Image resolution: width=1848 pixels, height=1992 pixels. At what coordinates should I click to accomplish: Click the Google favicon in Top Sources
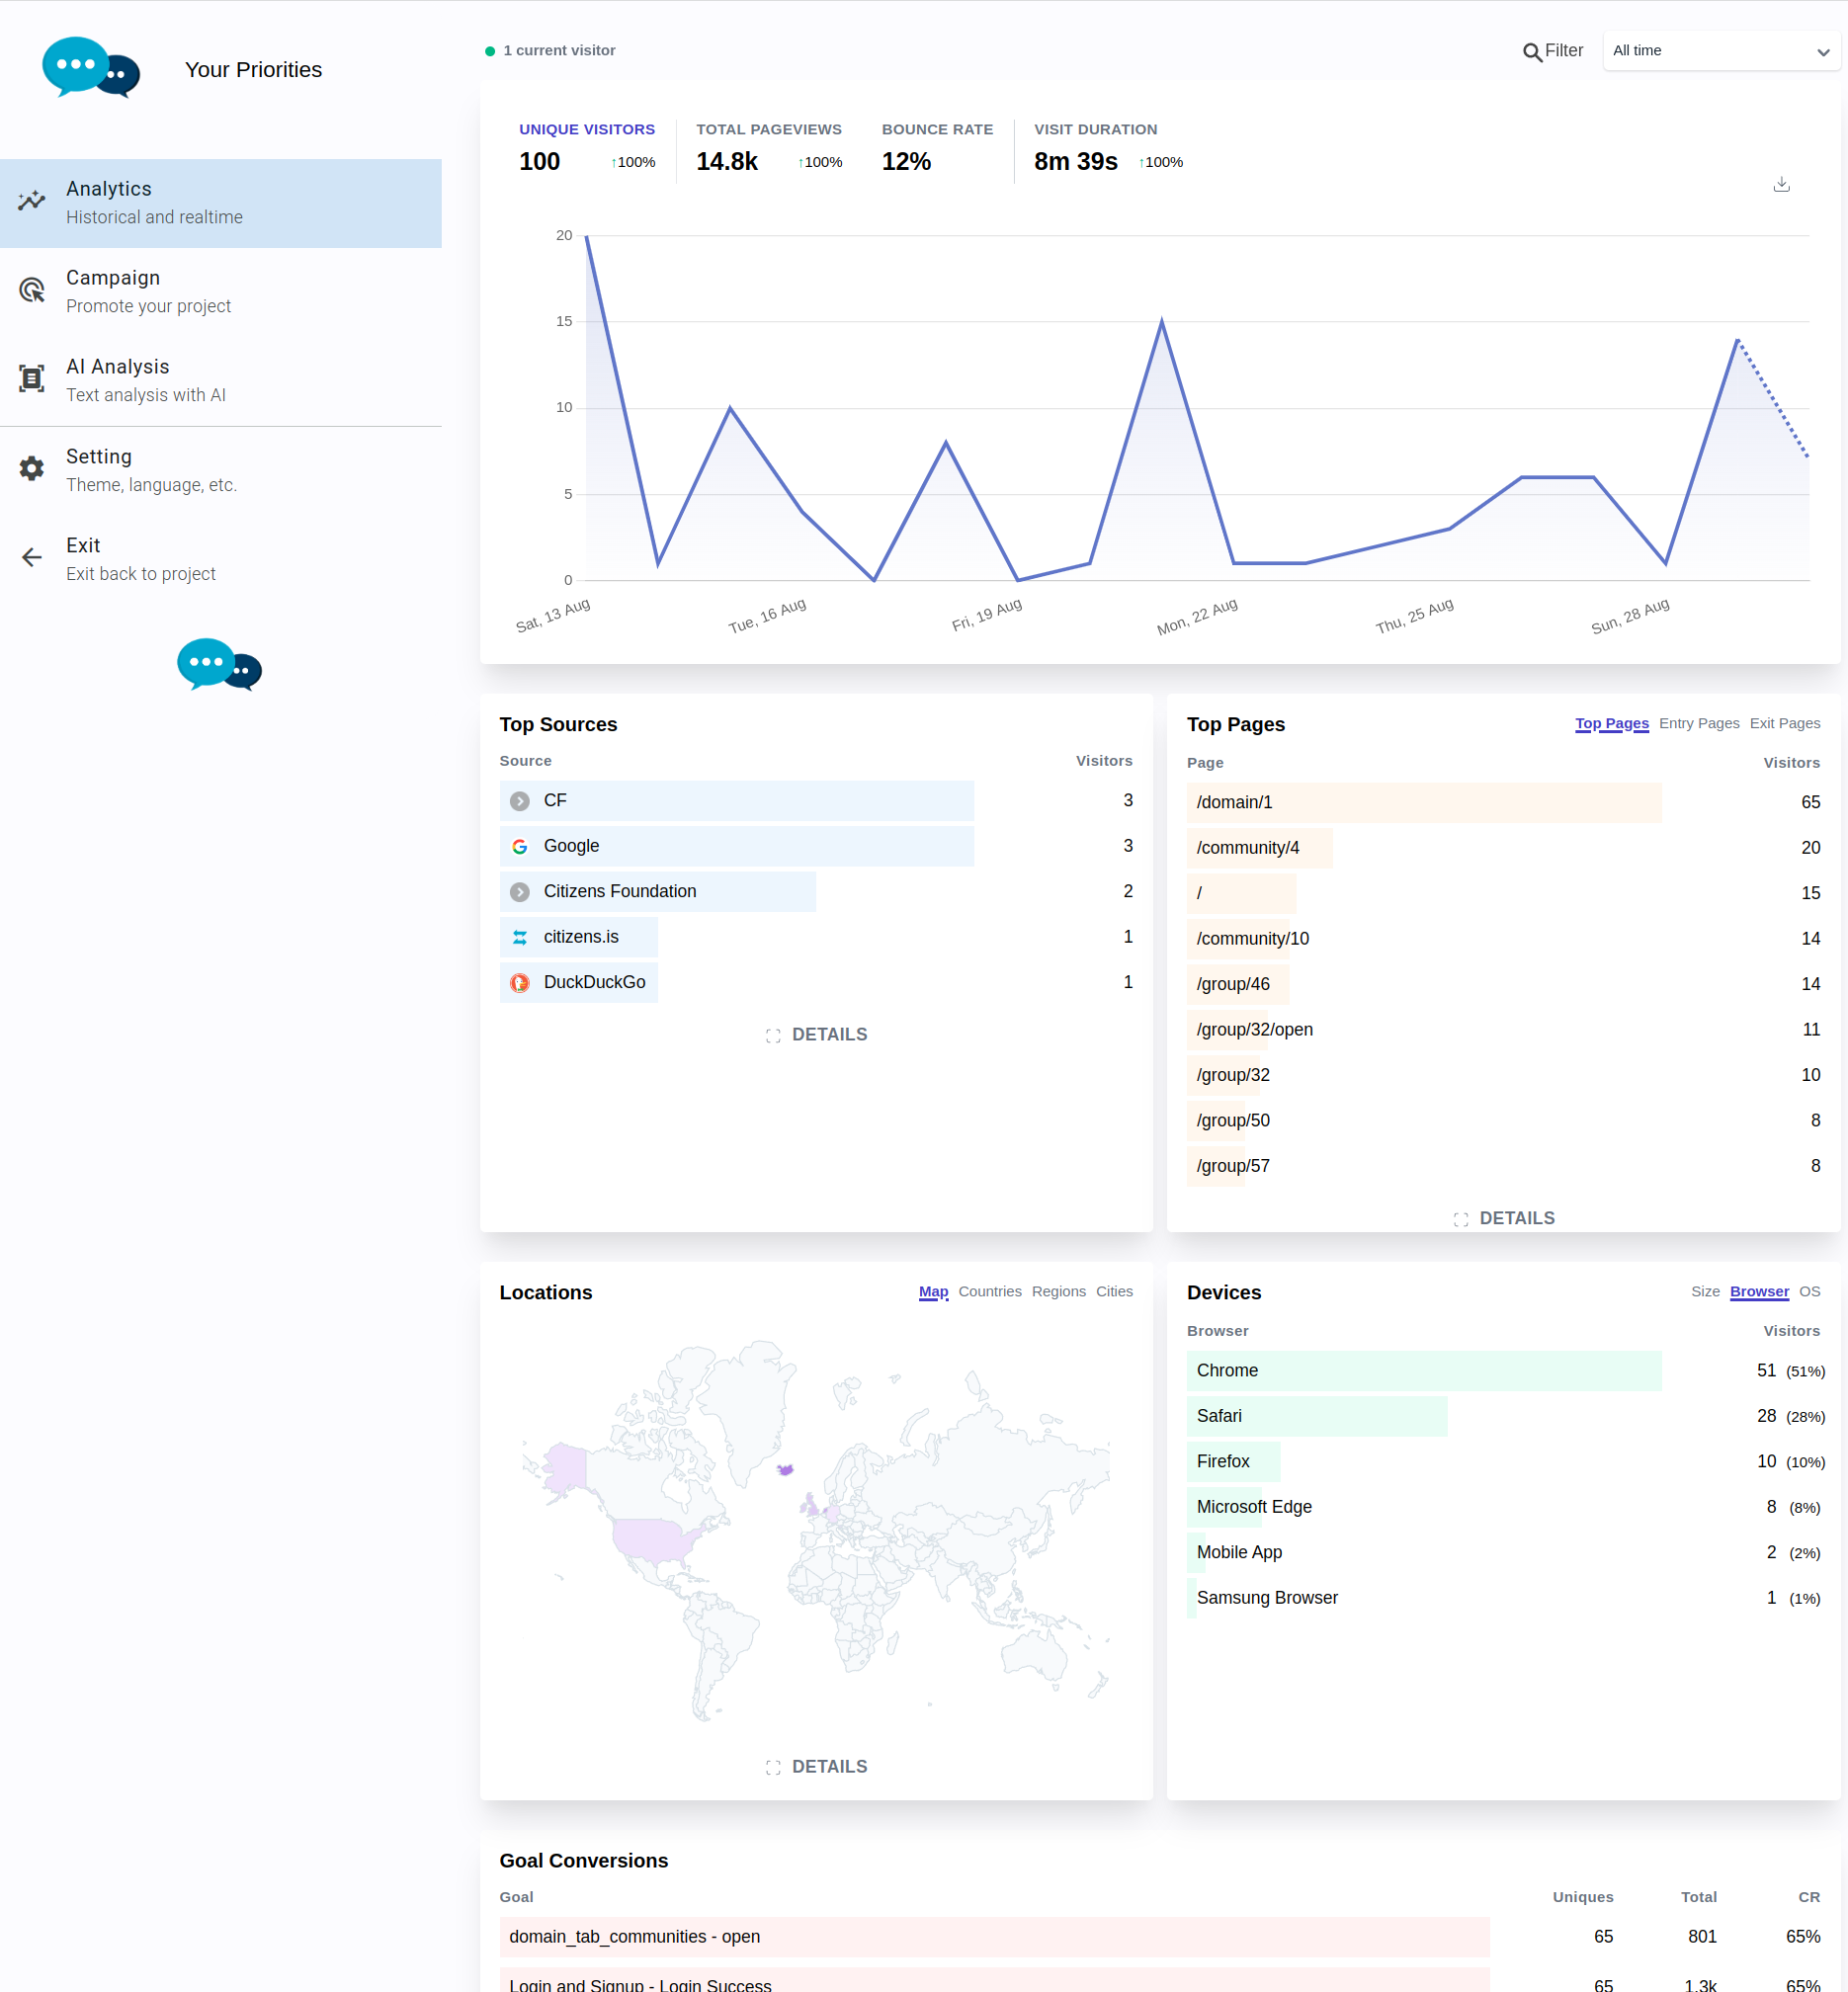[520, 846]
